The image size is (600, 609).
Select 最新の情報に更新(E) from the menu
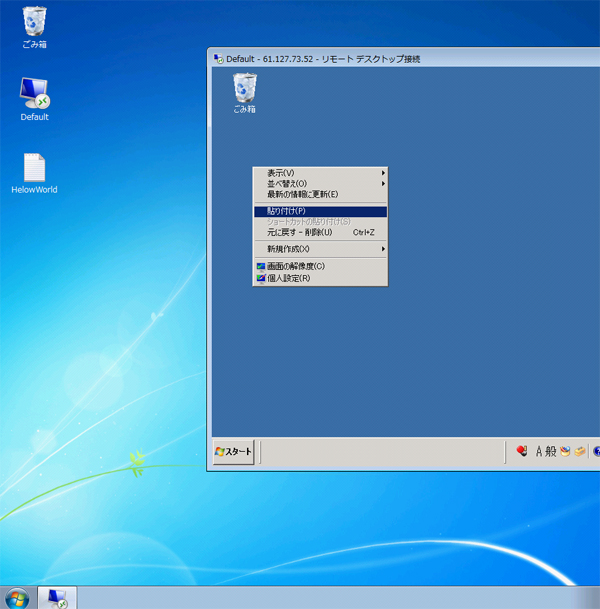320,194
